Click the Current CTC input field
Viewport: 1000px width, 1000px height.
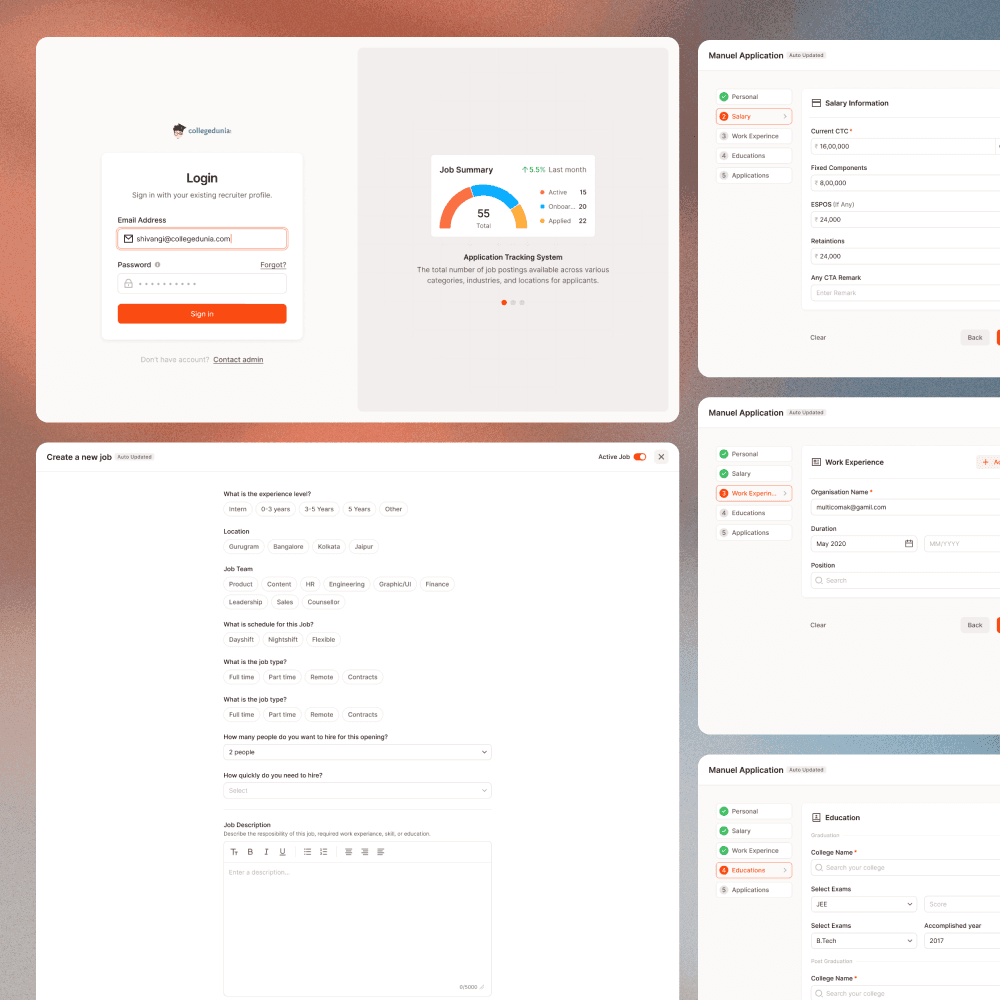[902, 146]
